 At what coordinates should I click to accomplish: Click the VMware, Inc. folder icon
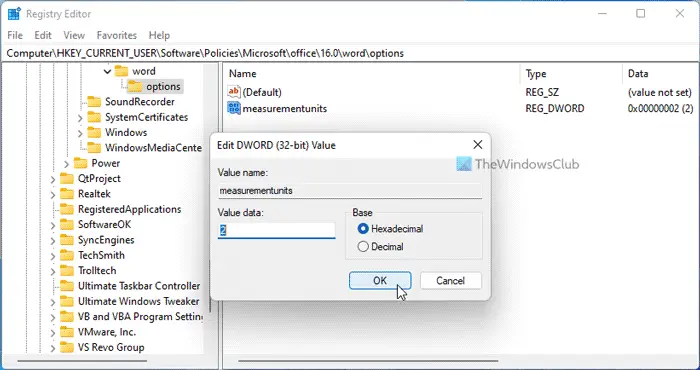[67, 332]
